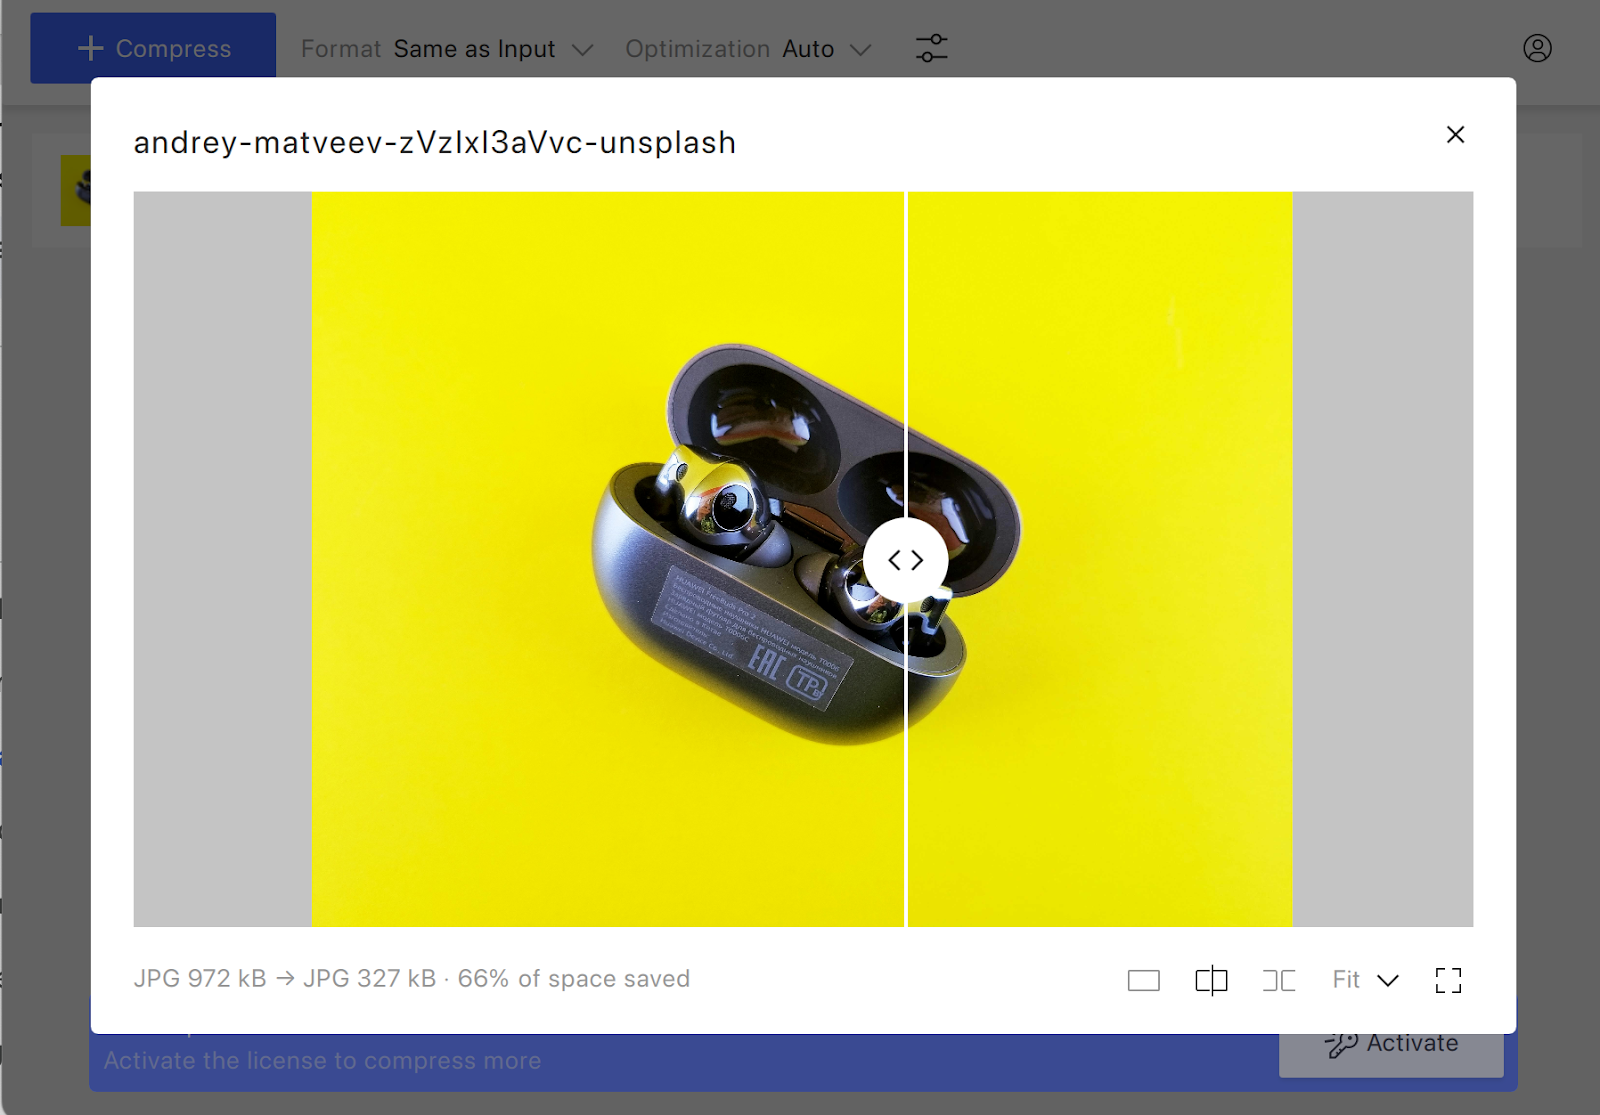Select side-by-side comparison view
Screen dimensions: 1600x1115
pyautogui.click(x=1279, y=980)
